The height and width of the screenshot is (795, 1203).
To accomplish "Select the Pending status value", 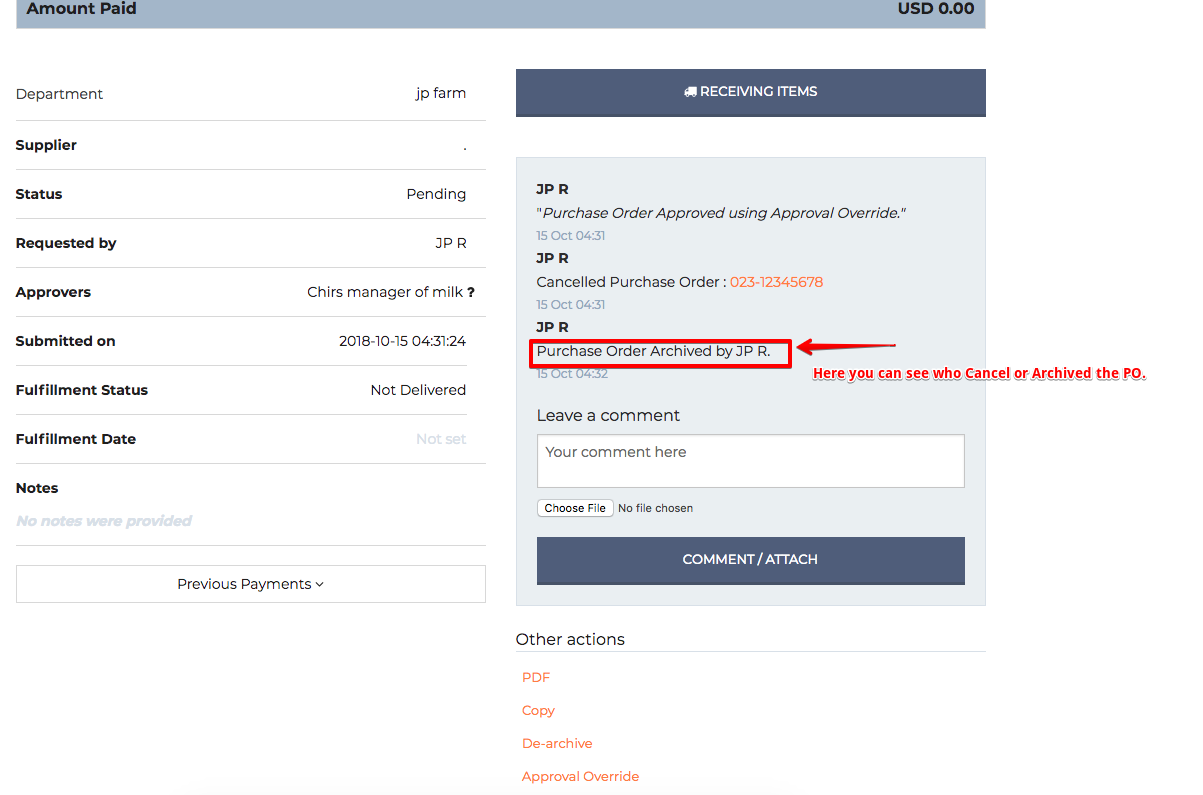I will pos(436,195).
